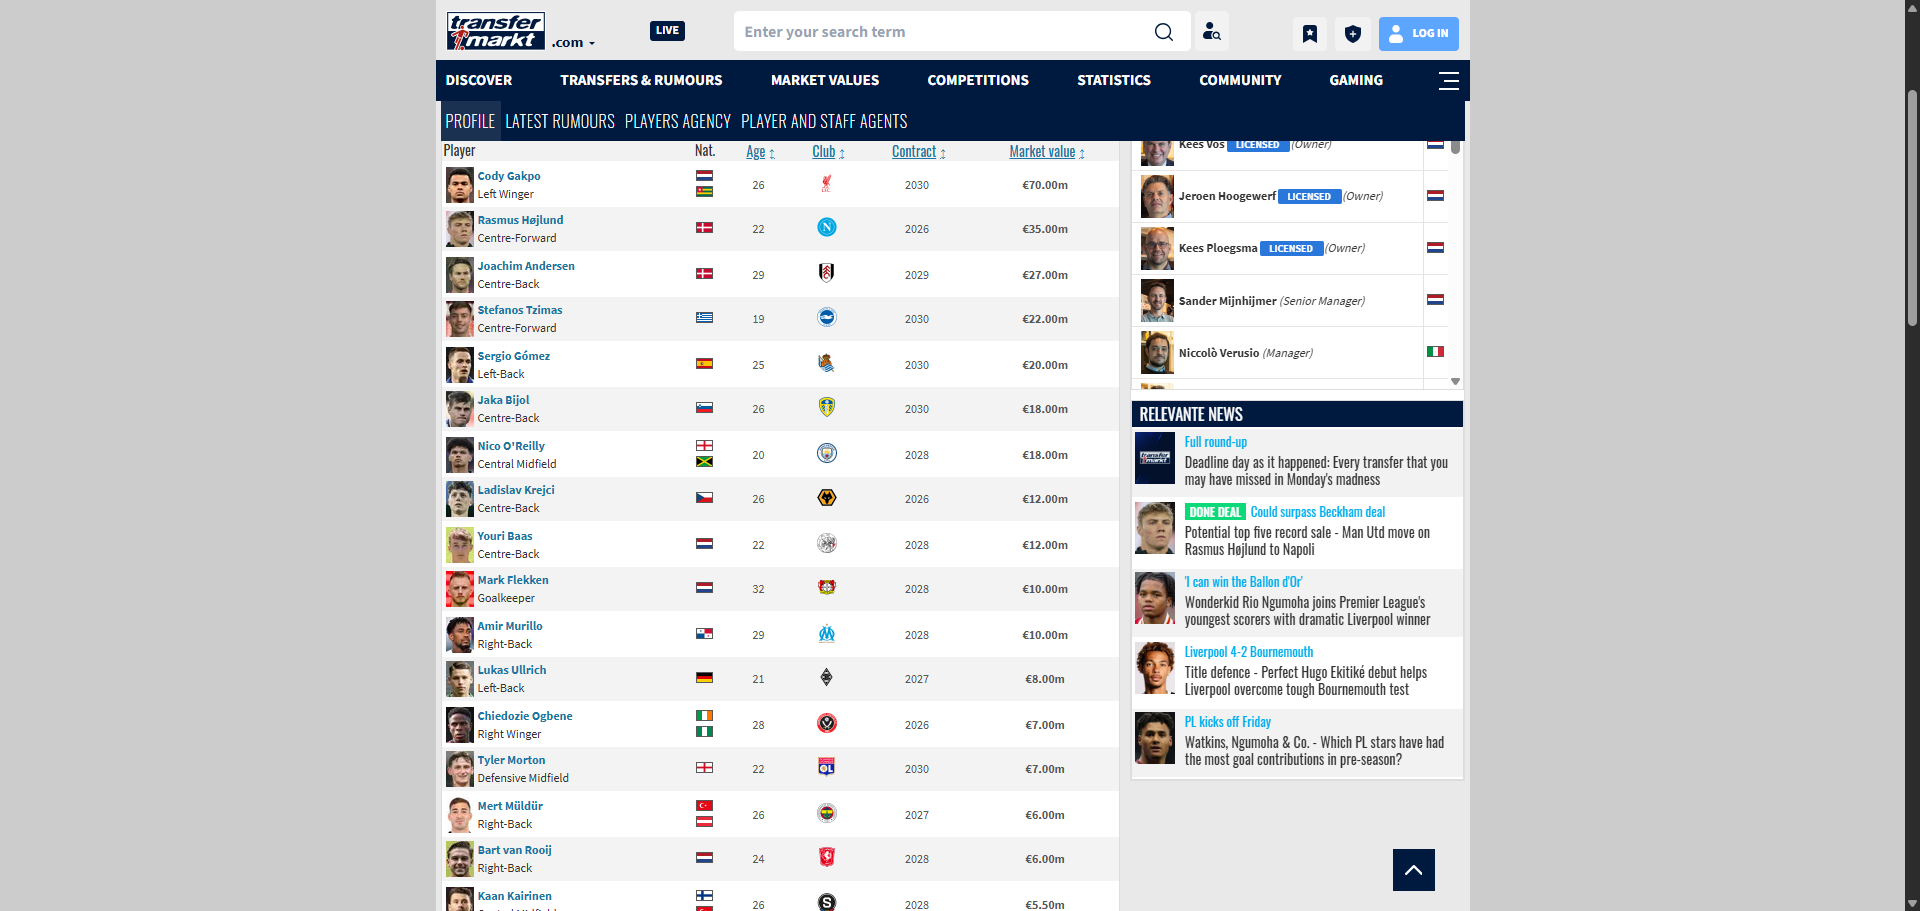Click Liverpool club crest in Gakpo row
This screenshot has height=911, width=1920.
pyautogui.click(x=826, y=184)
